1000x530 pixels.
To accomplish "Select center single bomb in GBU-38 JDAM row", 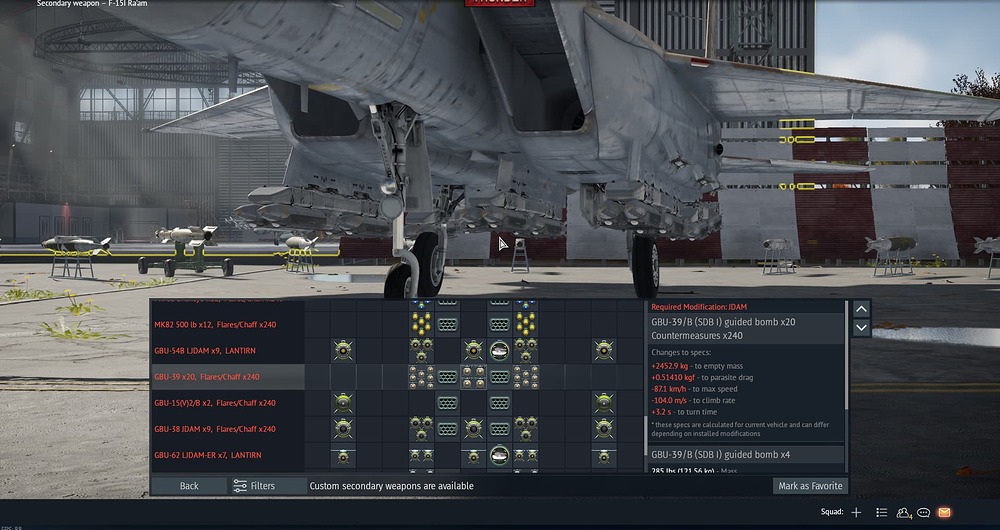I will 473,429.
